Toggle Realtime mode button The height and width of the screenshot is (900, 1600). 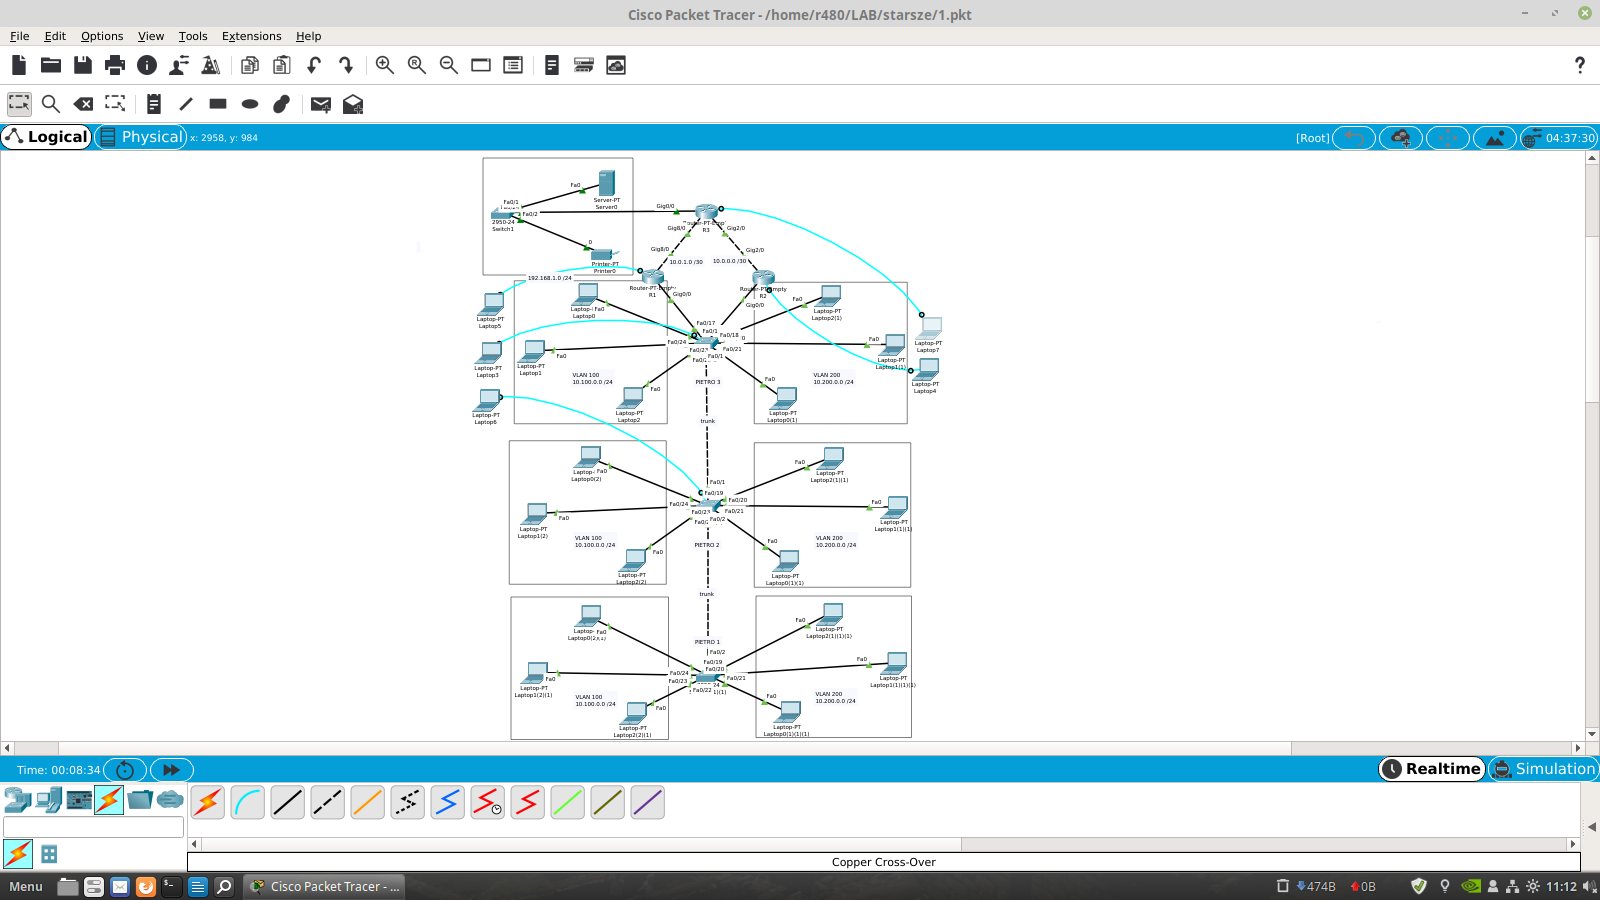pyautogui.click(x=1432, y=769)
